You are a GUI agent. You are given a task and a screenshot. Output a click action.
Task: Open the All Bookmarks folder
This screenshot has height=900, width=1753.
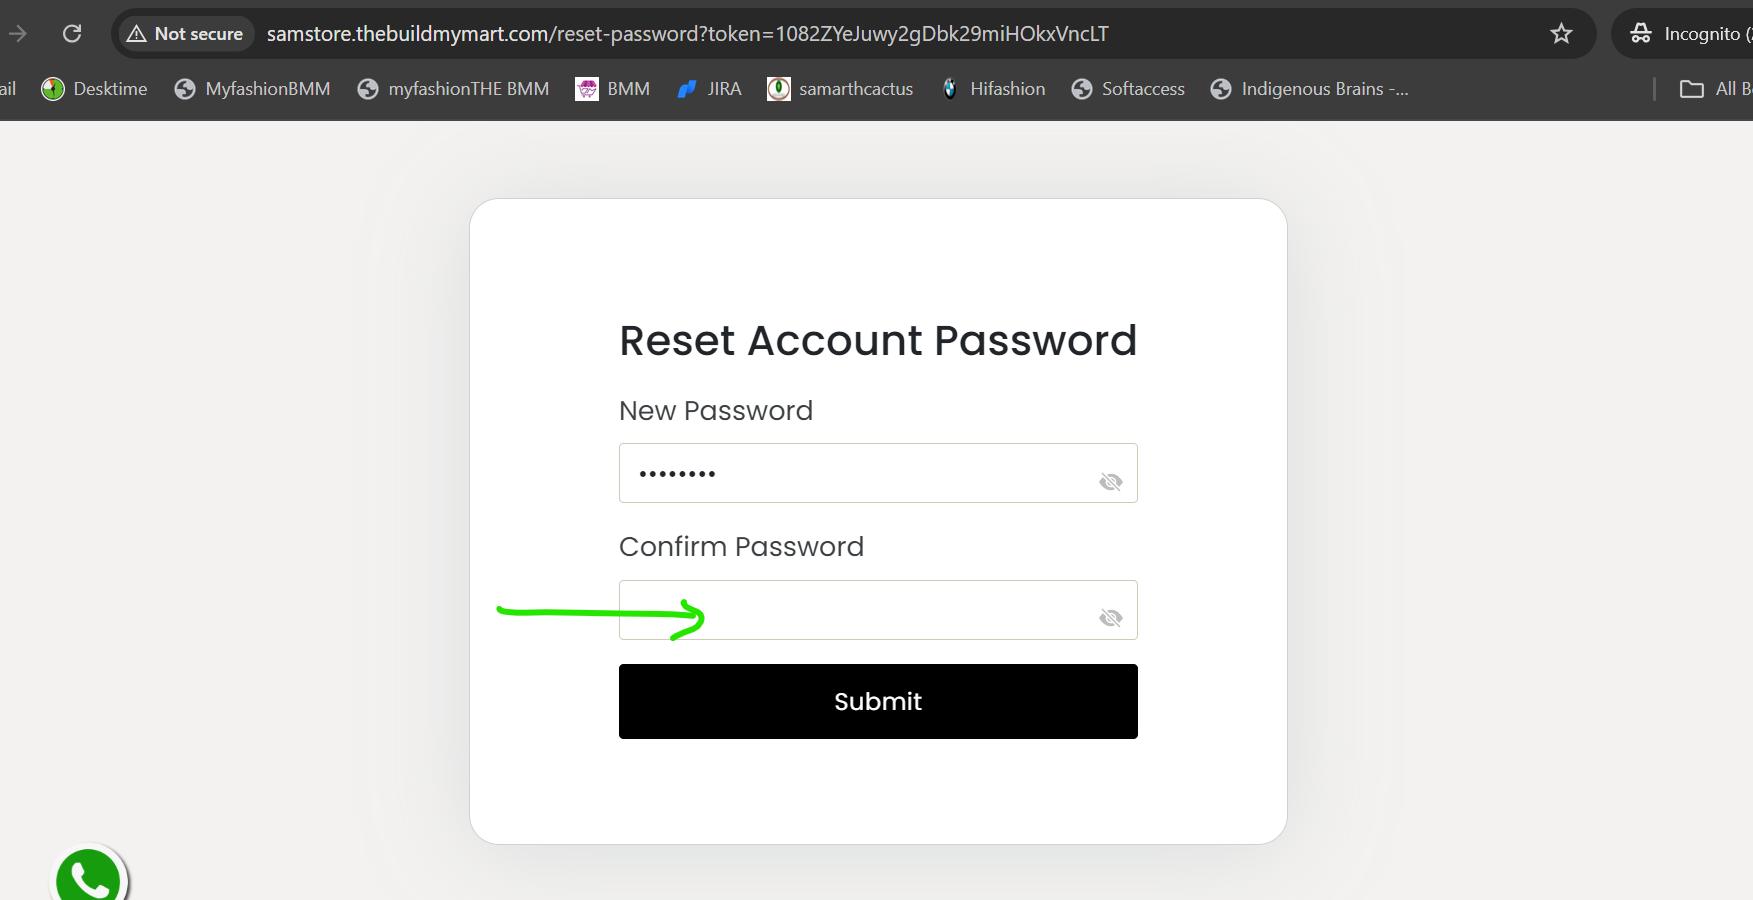pos(1715,89)
